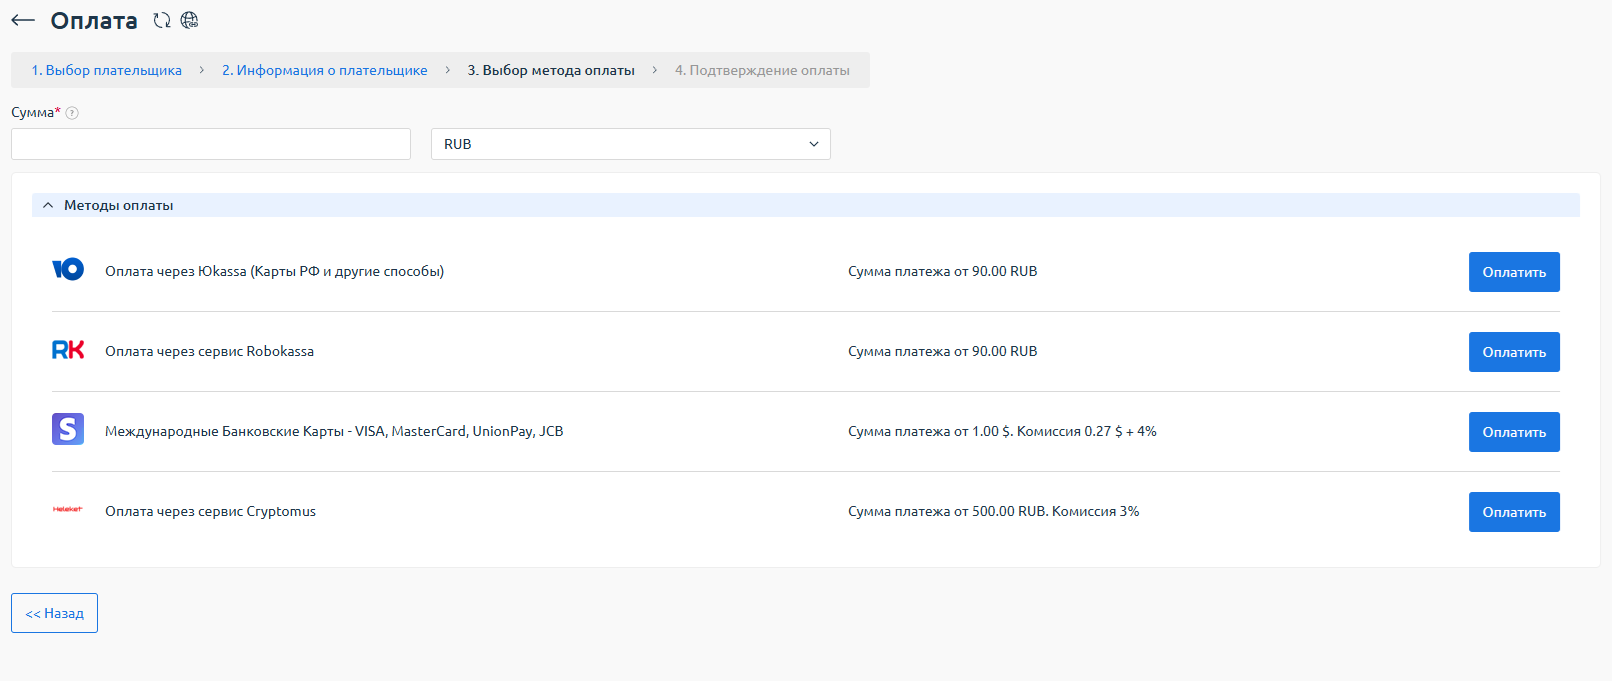Click the help icon next to Сумма
This screenshot has height=681, width=1612.
(x=72, y=113)
